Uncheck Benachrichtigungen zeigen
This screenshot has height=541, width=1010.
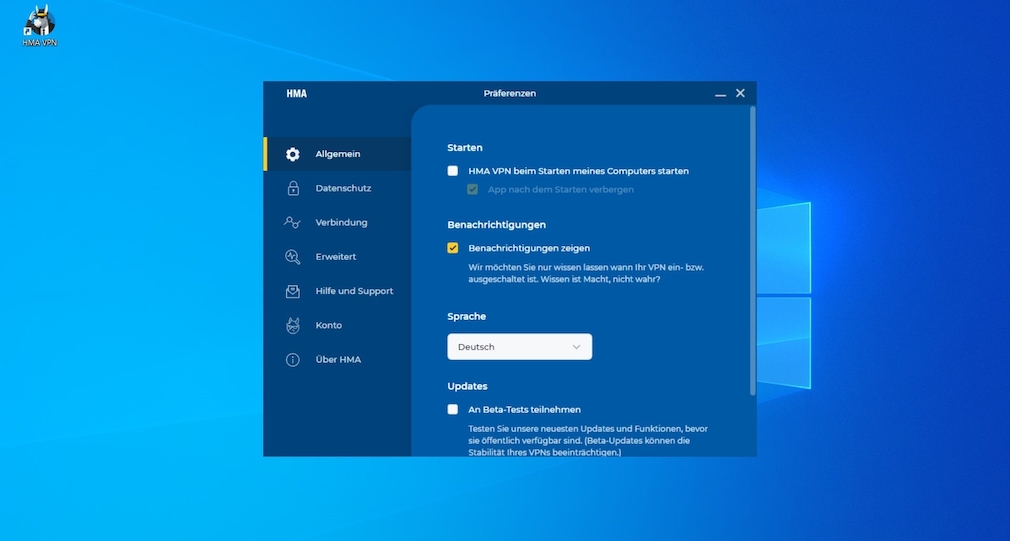[x=453, y=248]
